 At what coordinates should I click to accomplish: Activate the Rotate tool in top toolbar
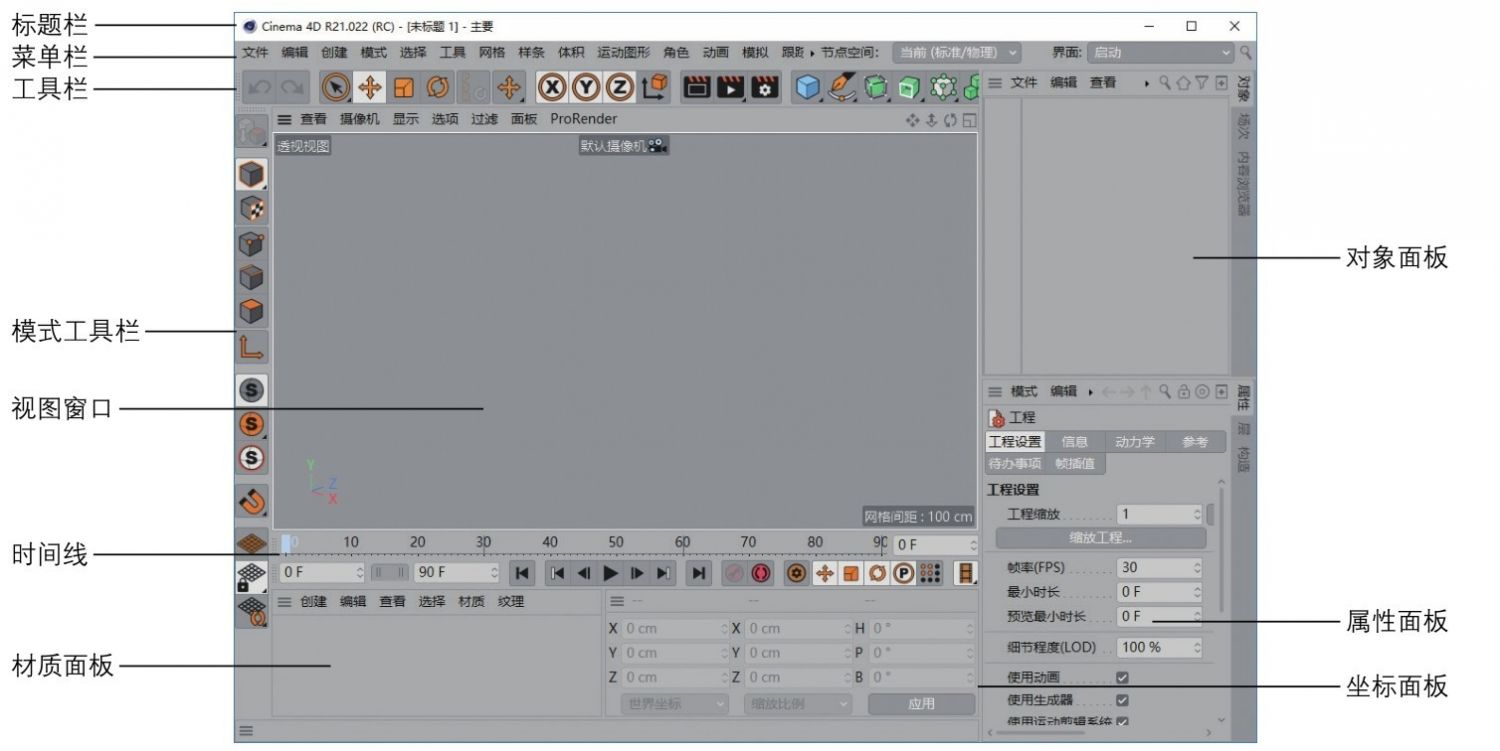438,88
